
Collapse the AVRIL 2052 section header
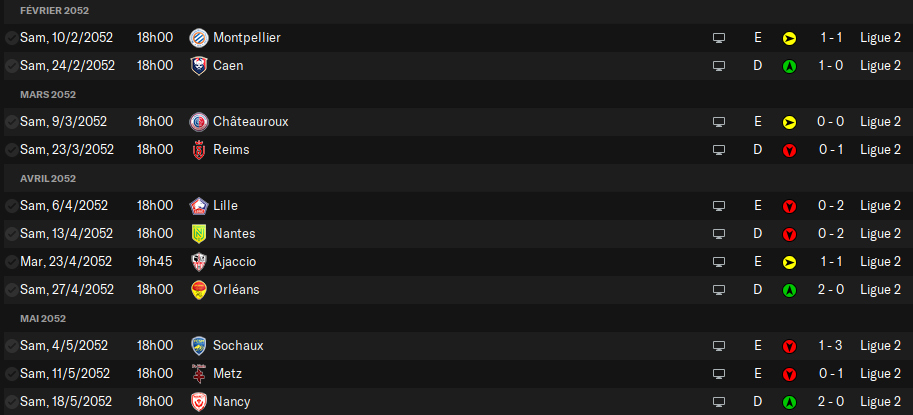[x=48, y=178]
